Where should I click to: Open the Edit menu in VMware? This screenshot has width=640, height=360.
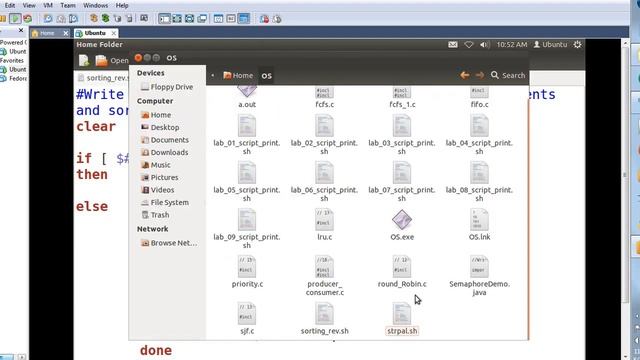pos(10,5)
